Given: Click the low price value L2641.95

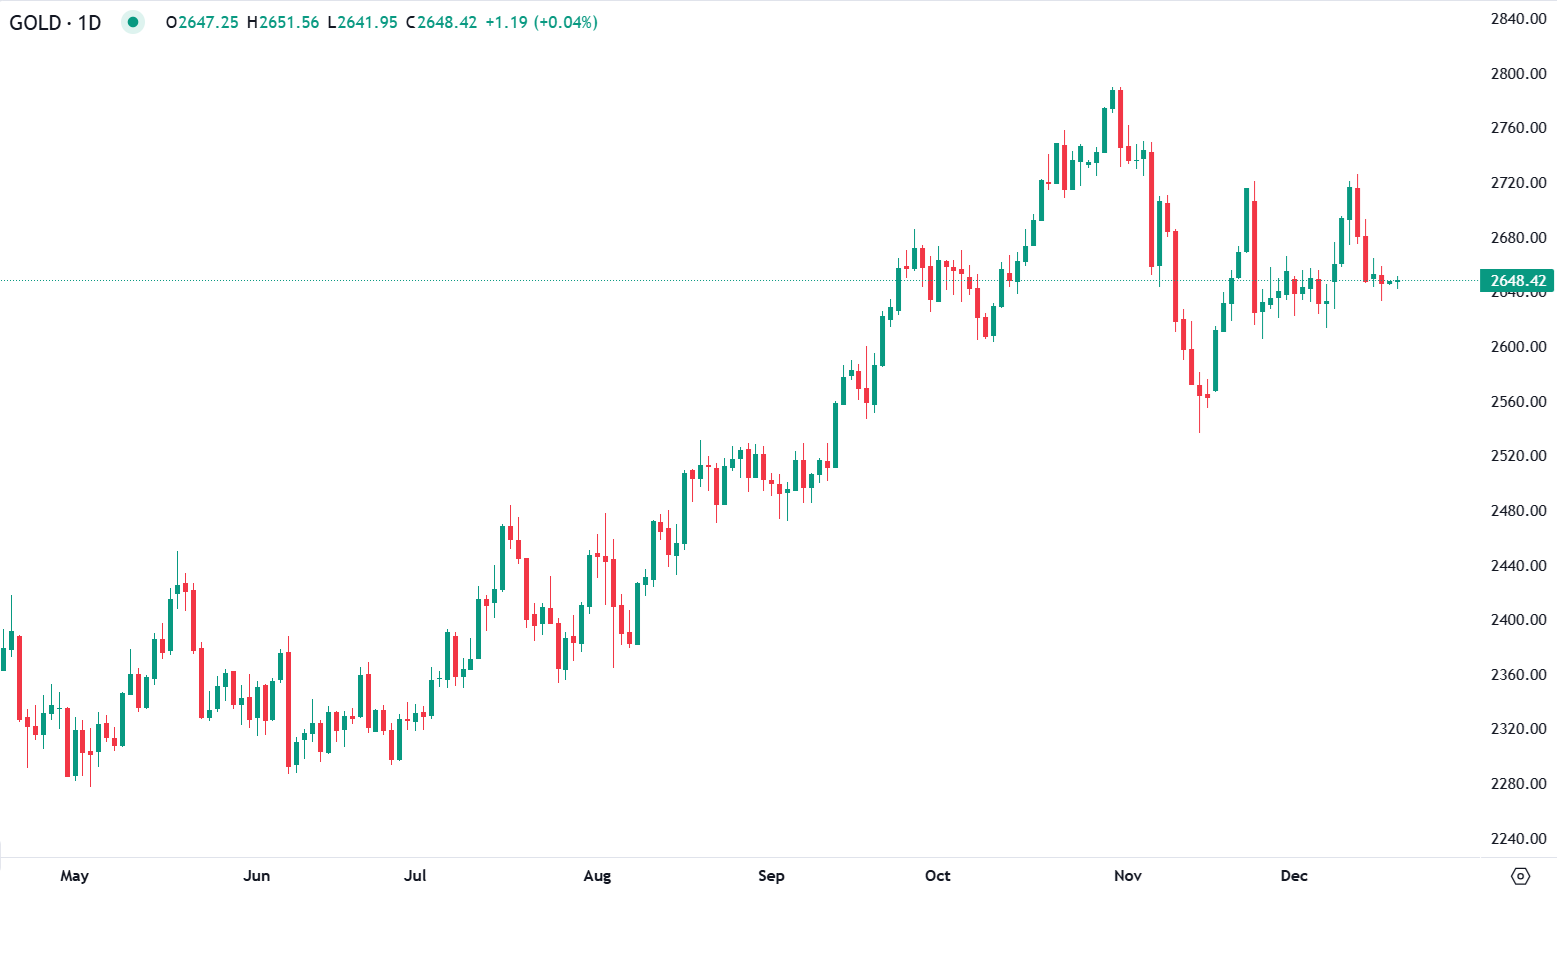Looking at the screenshot, I should click(363, 22).
